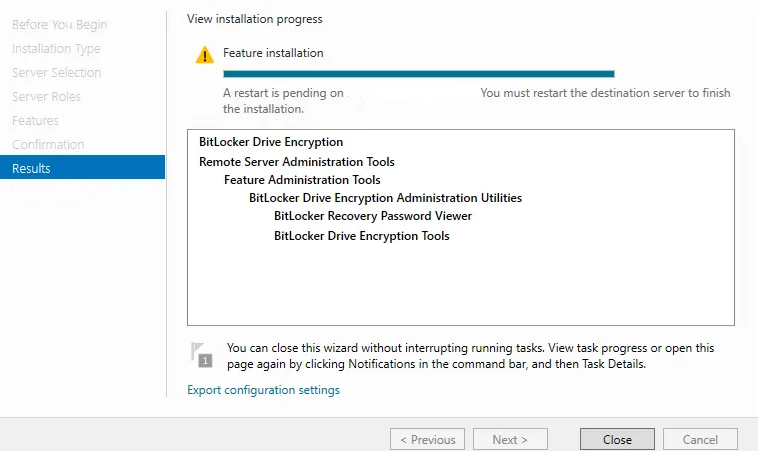Select BitLocker Drive Encryption Tools item
The image size is (770, 451).
[x=361, y=236]
